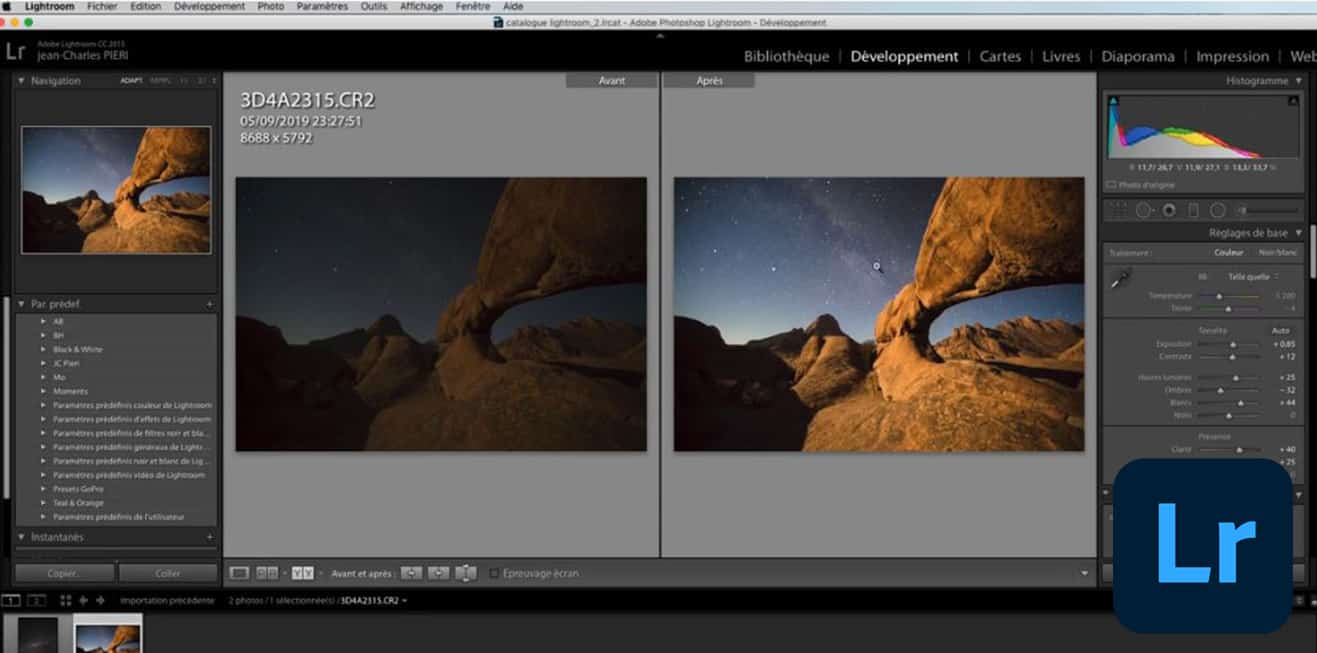Expand the Teal & Orange preset folder
The image size is (1317, 653).
coord(44,503)
